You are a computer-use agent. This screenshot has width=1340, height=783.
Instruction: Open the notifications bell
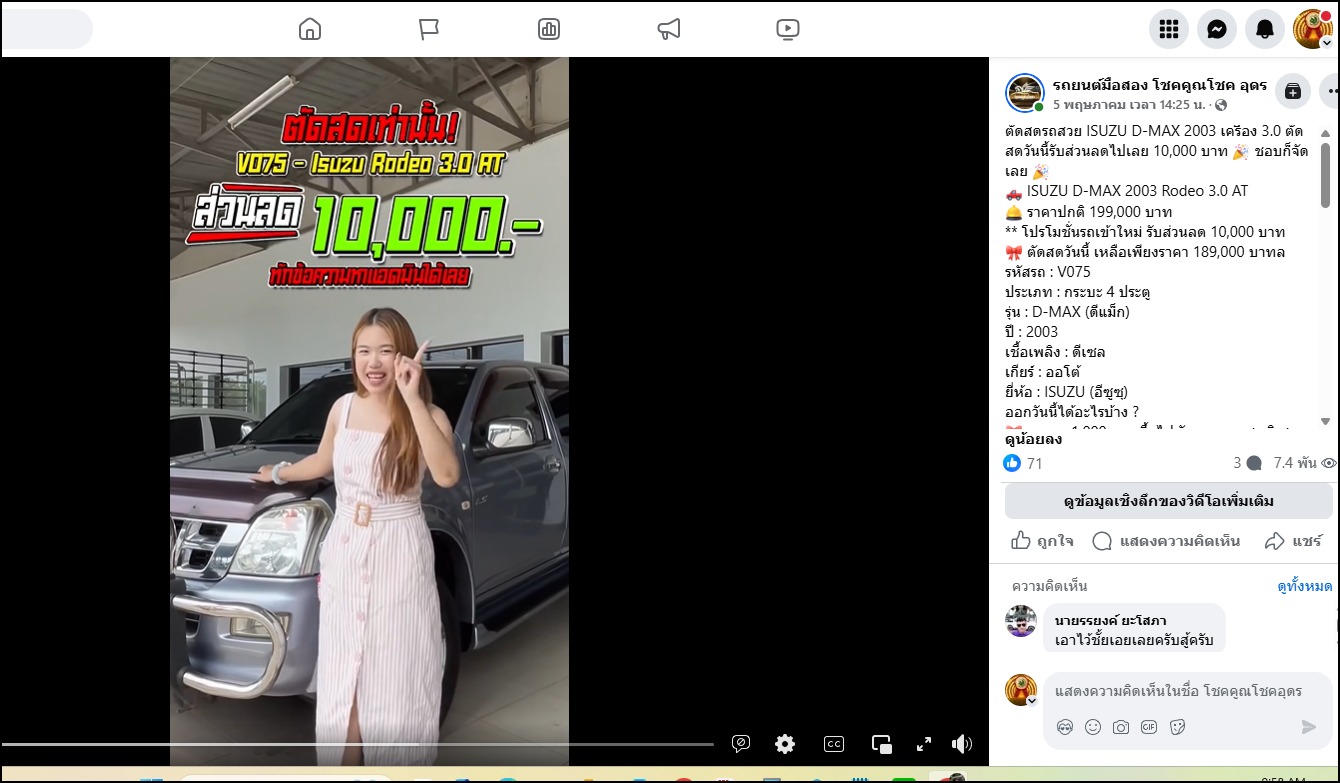[x=1265, y=29]
